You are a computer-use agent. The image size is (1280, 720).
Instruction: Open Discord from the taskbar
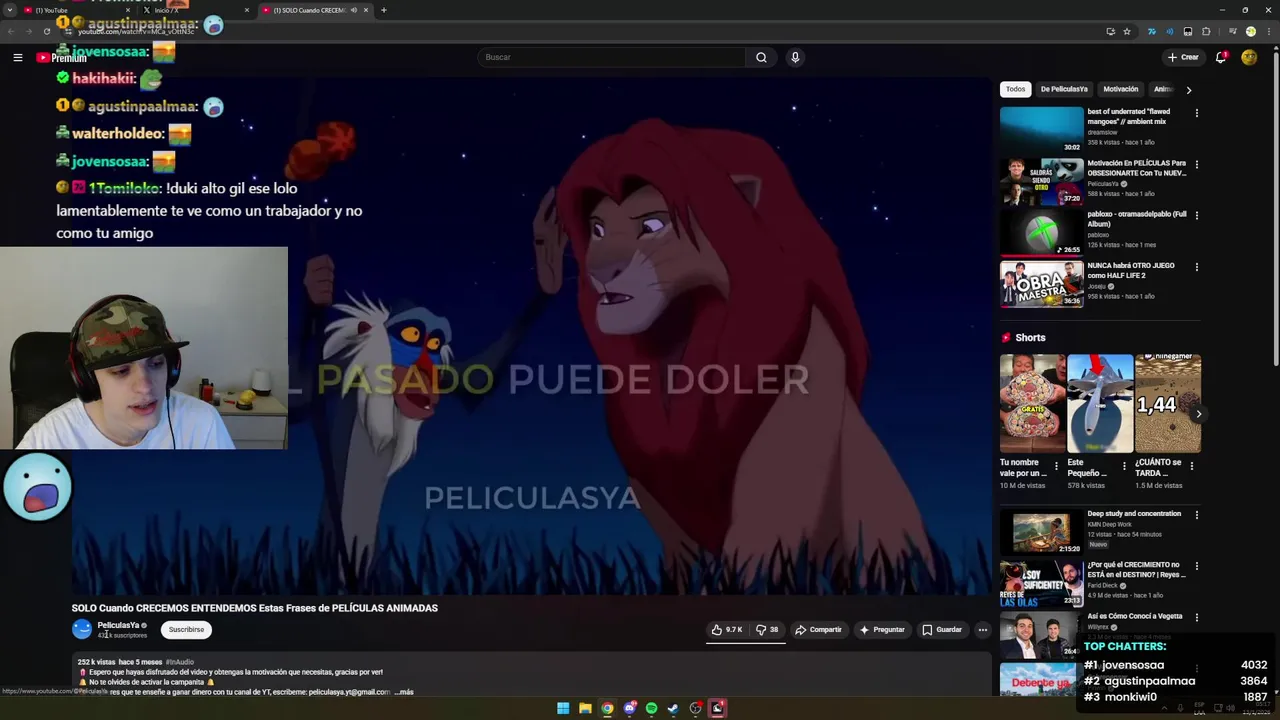pyautogui.click(x=629, y=708)
